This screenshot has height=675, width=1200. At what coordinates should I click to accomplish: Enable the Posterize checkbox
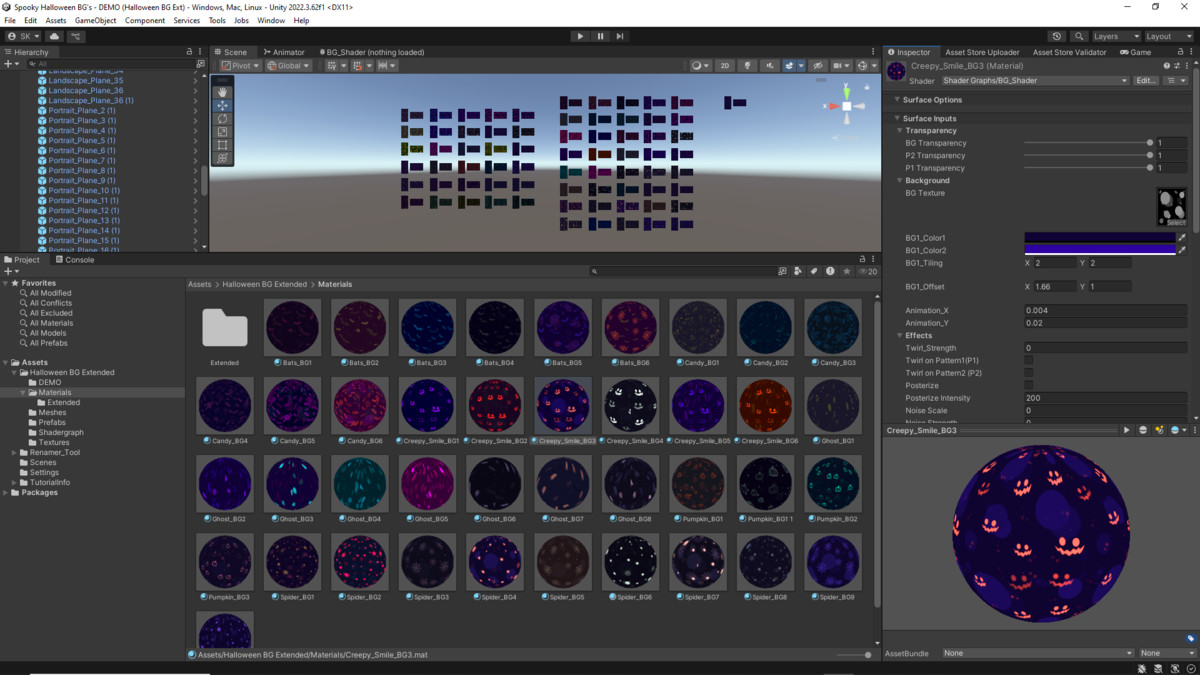click(x=1029, y=385)
